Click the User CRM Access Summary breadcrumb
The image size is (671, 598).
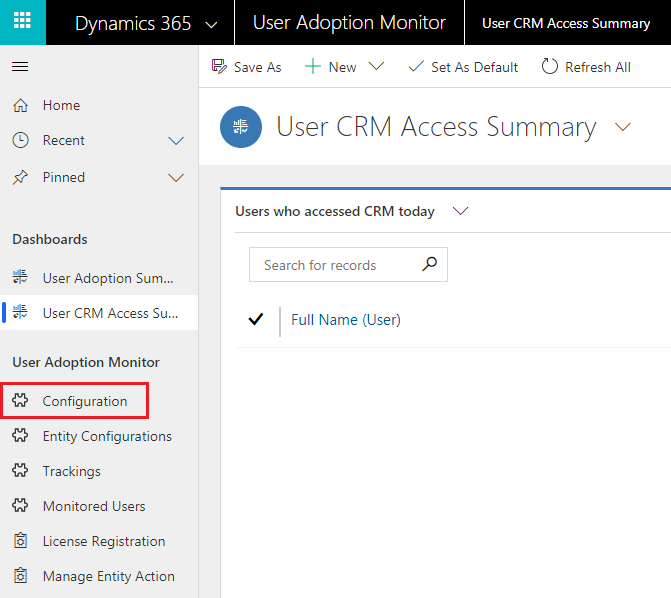coord(566,23)
